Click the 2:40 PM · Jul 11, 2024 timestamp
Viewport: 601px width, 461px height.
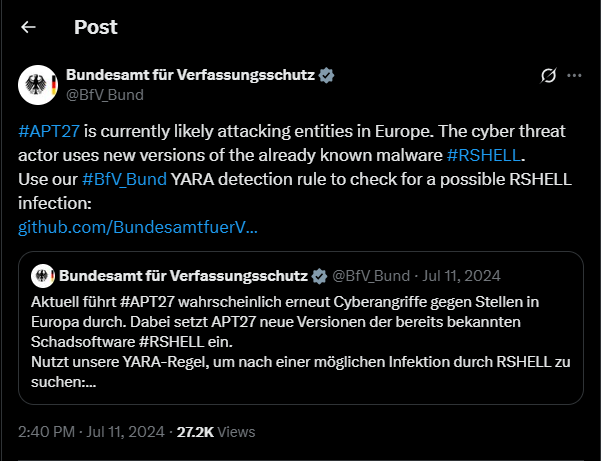tap(91, 432)
